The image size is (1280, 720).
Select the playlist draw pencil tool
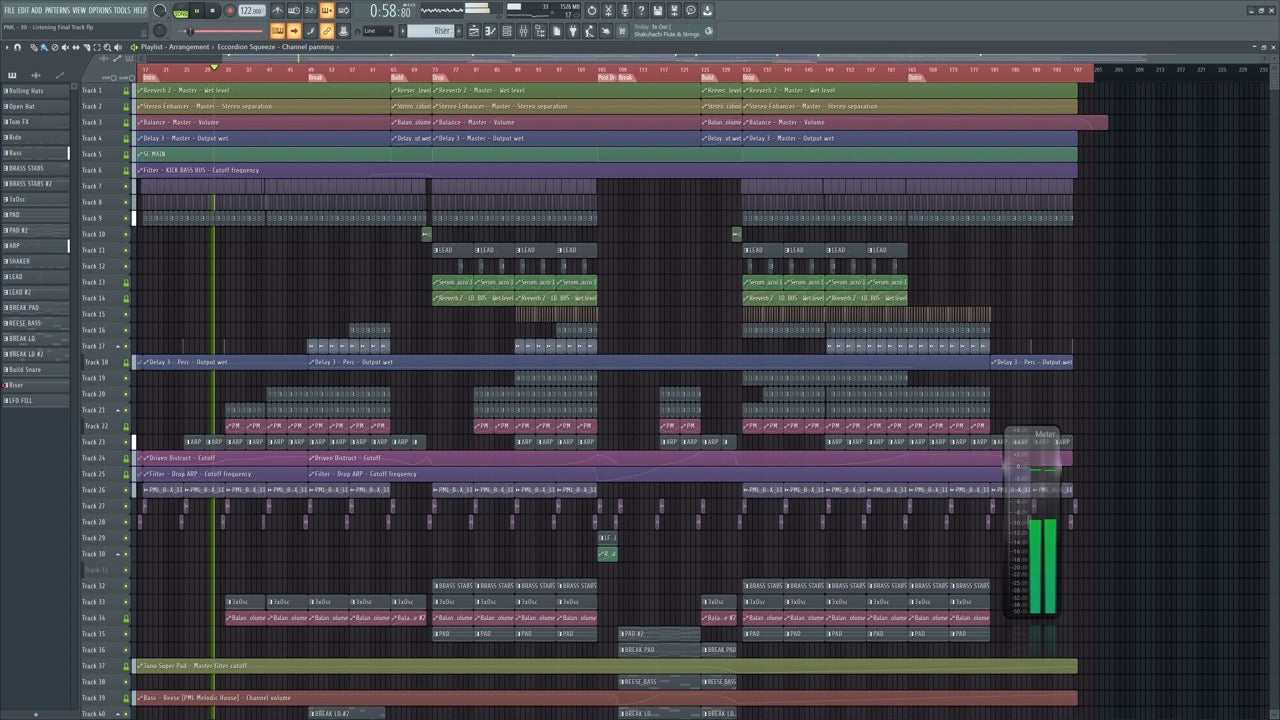pyautogui.click(x=34, y=48)
